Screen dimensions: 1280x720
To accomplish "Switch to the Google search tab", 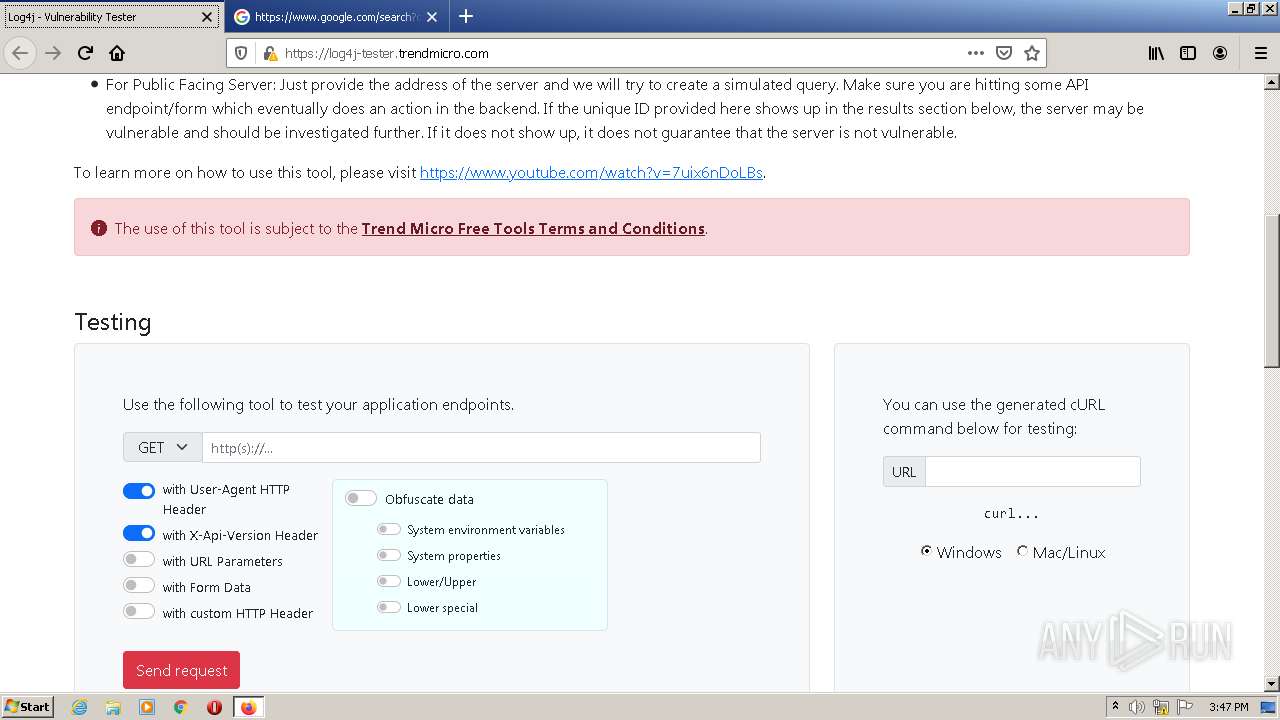I will coord(336,17).
